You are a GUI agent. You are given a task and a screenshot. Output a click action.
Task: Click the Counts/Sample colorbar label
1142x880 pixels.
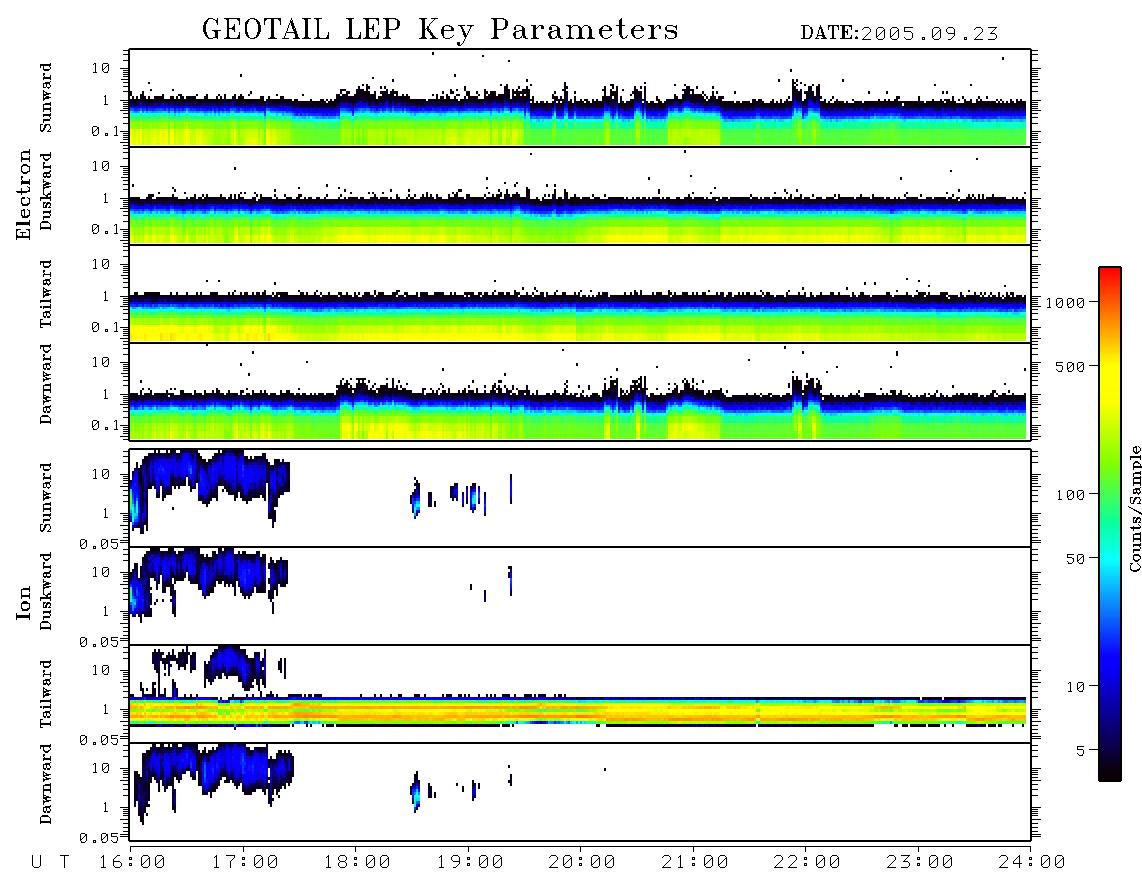coord(1134,508)
